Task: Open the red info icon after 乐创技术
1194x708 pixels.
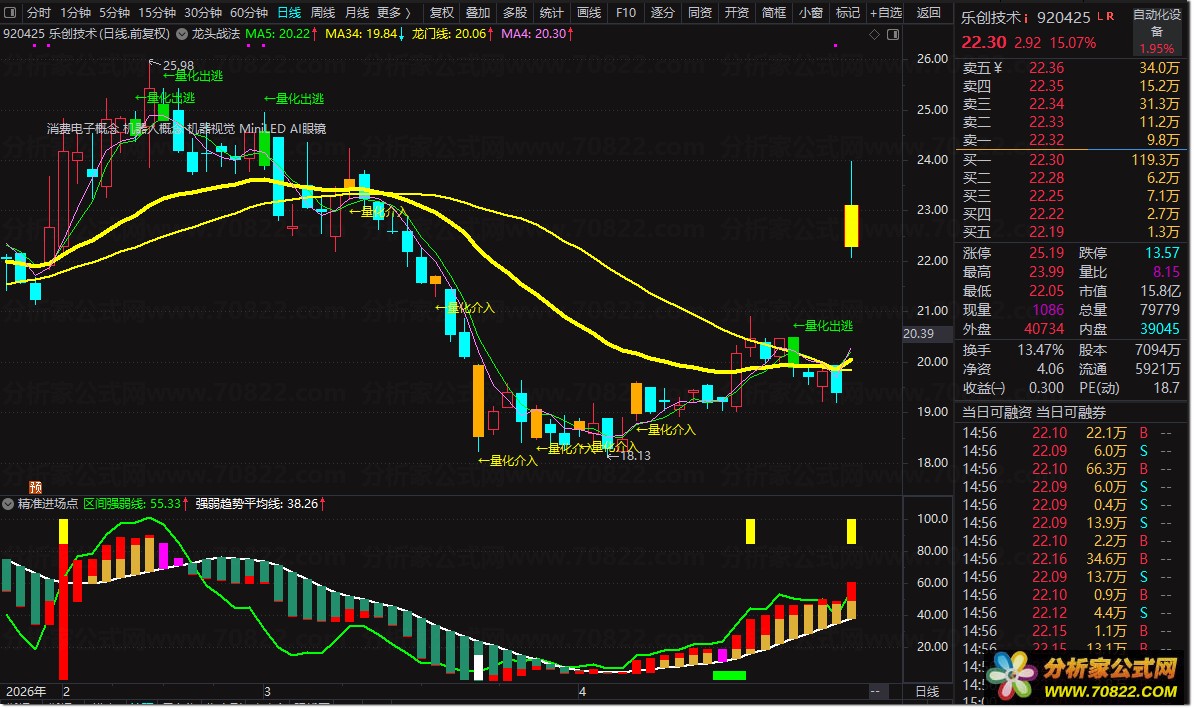Action: [1026, 18]
